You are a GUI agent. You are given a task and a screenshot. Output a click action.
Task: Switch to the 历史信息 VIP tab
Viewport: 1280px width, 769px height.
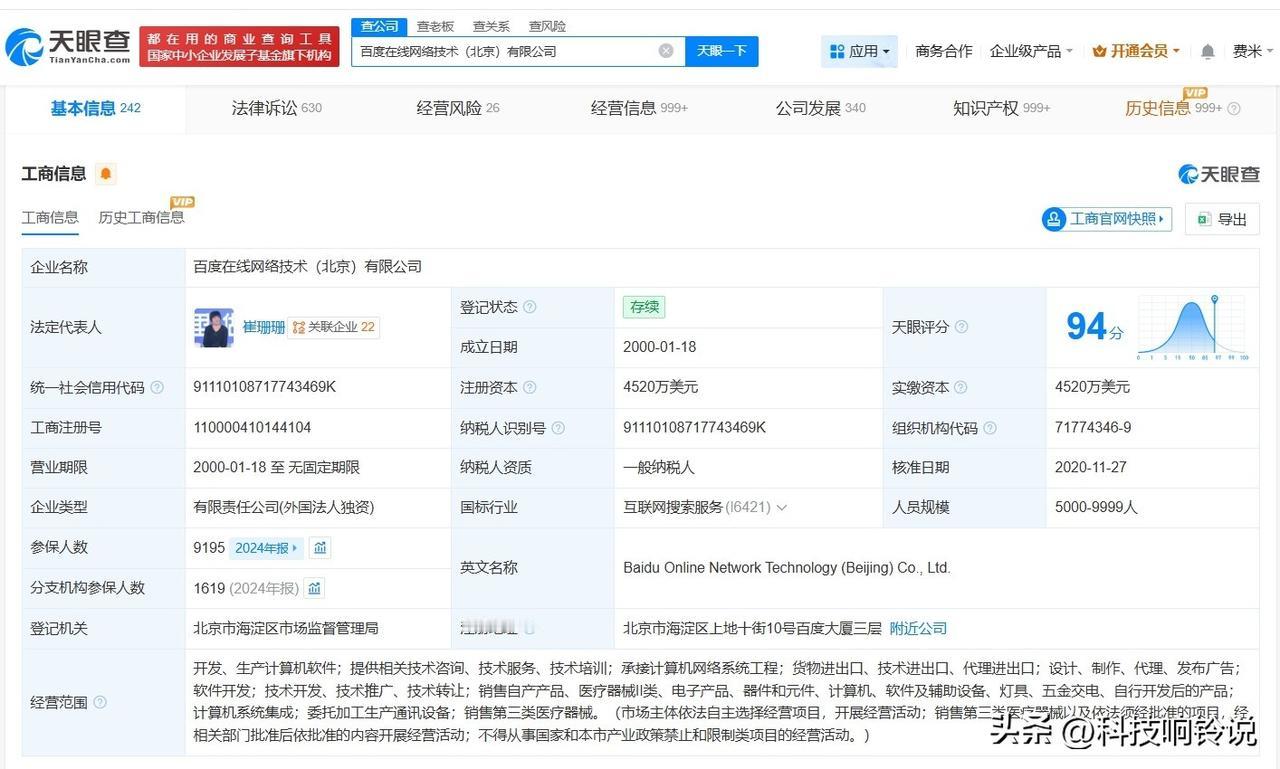click(x=1174, y=108)
